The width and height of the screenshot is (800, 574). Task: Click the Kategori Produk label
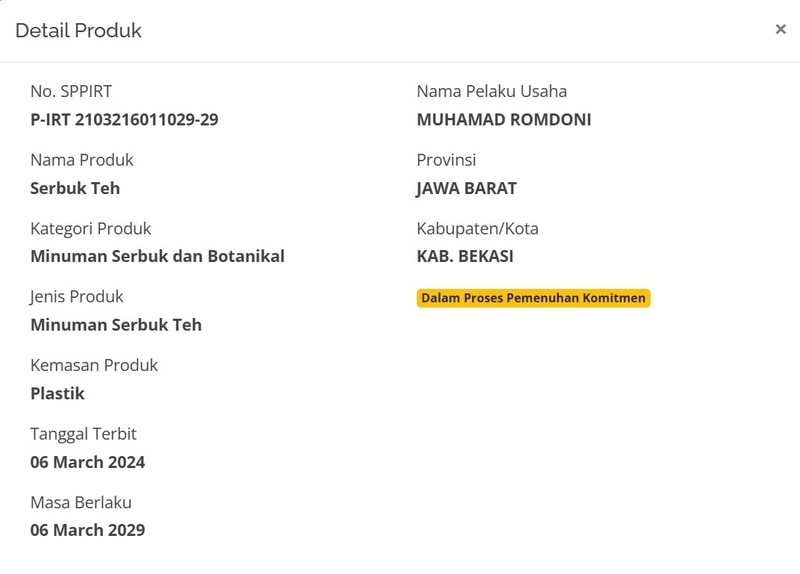click(90, 229)
